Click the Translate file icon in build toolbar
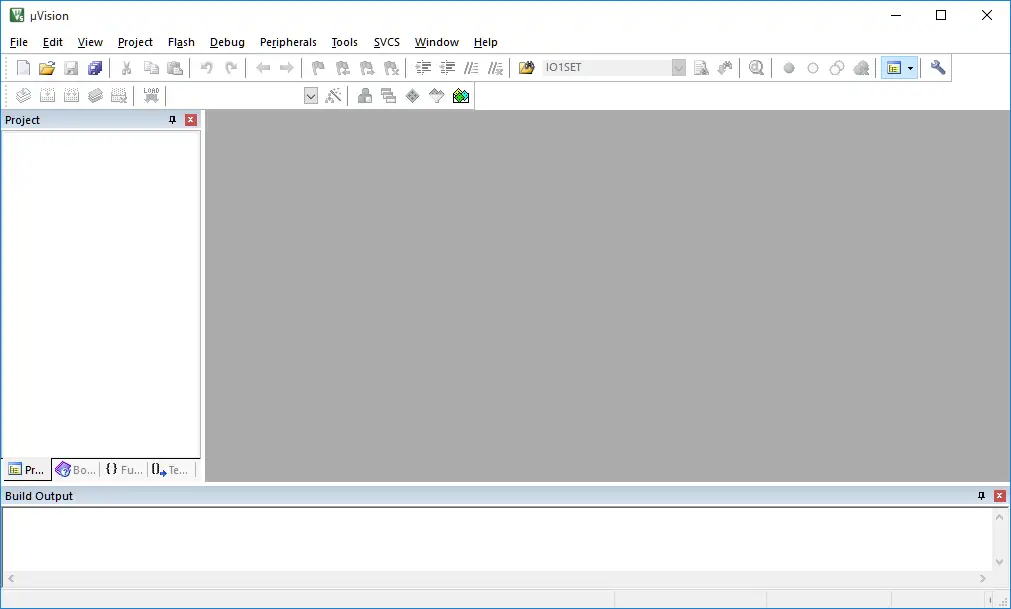Screen dimensions: 1011x609 click(23, 96)
